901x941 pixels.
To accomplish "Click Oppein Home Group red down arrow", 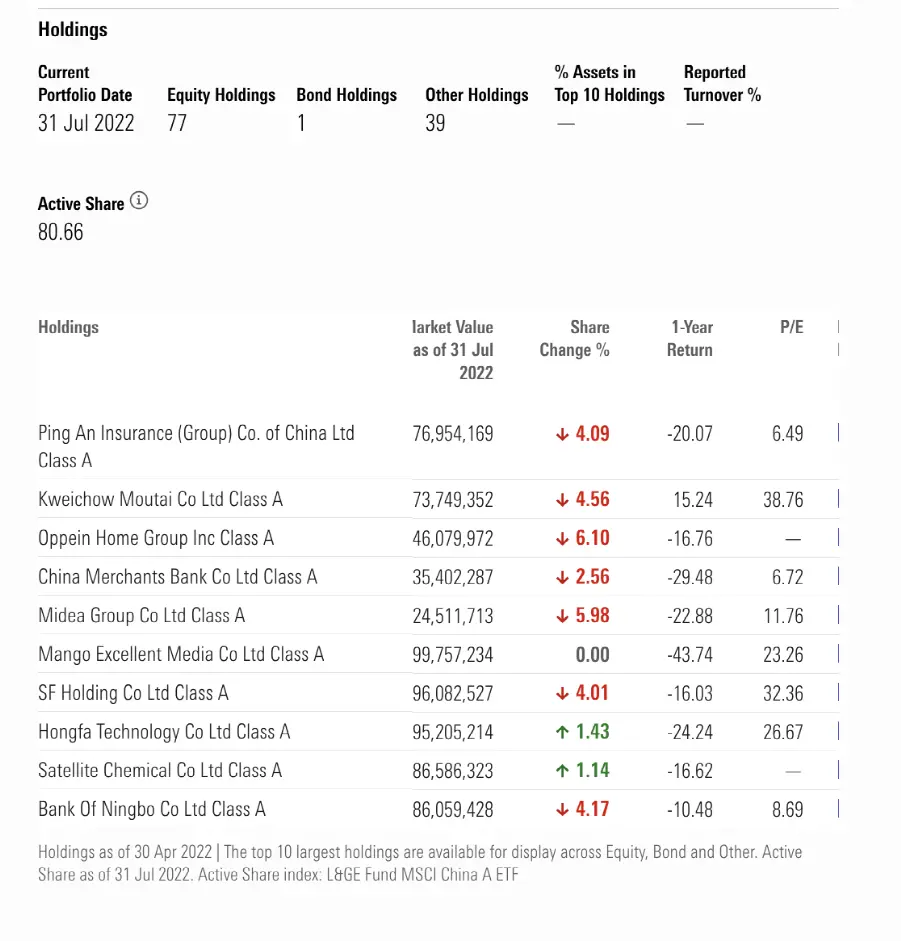I will (x=562, y=539).
